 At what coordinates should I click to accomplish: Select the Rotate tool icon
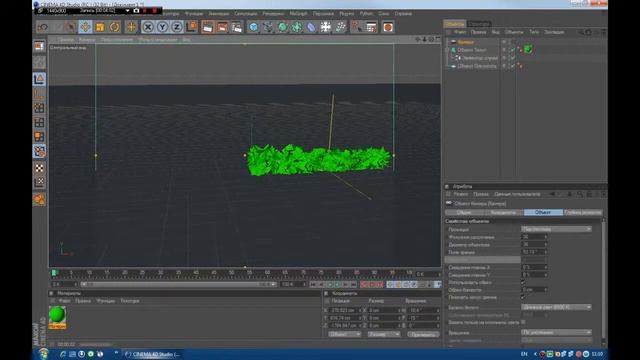point(115,27)
